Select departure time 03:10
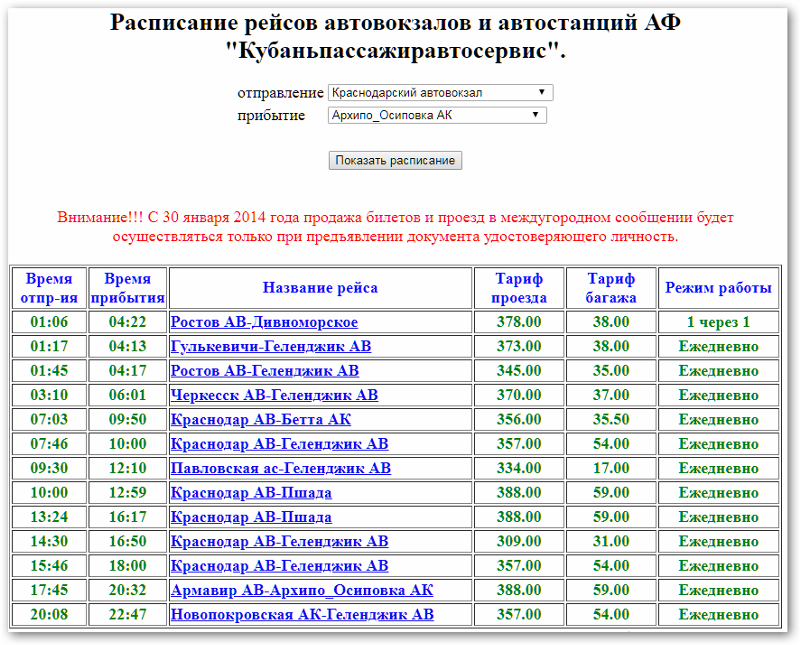The width and height of the screenshot is (800, 645). tap(49, 395)
